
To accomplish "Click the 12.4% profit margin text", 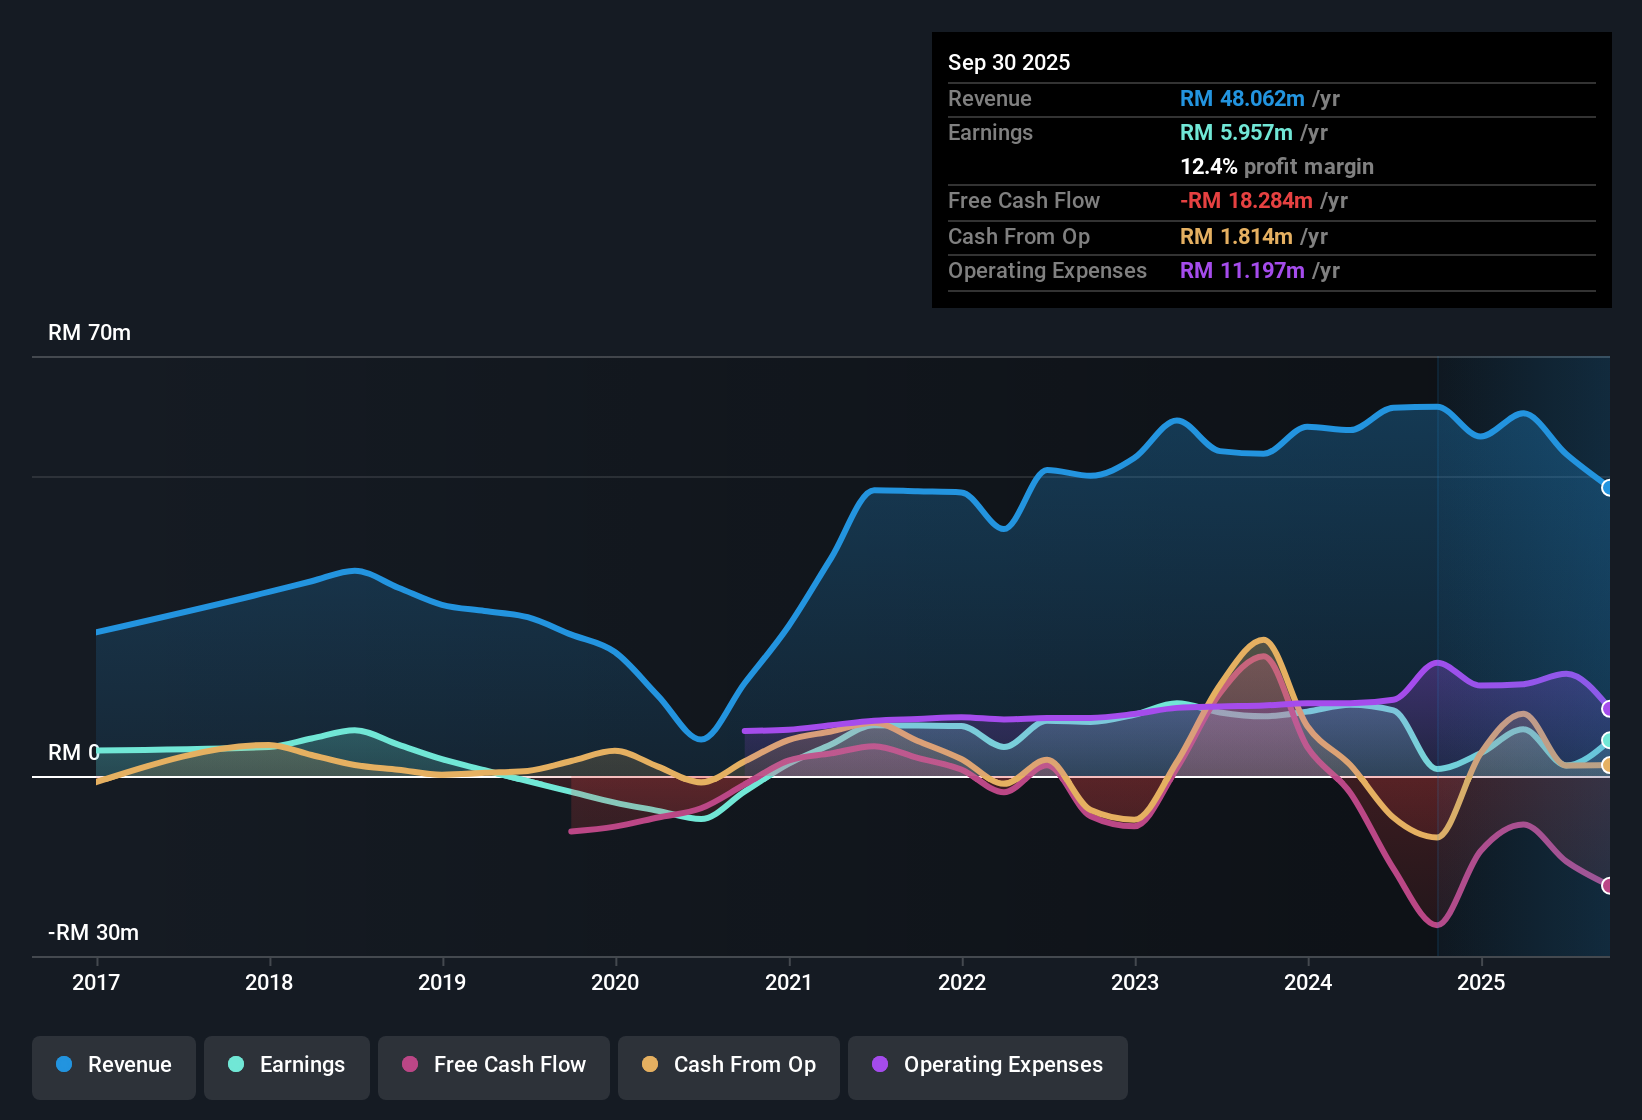I will (1277, 166).
